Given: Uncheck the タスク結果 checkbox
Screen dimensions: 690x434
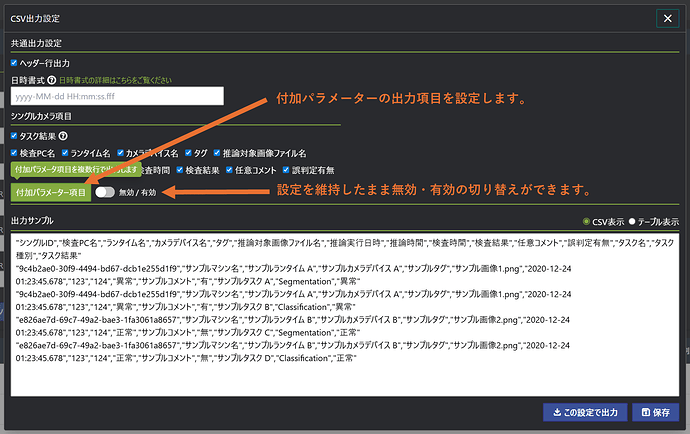Looking at the screenshot, I should pyautogui.click(x=14, y=136).
